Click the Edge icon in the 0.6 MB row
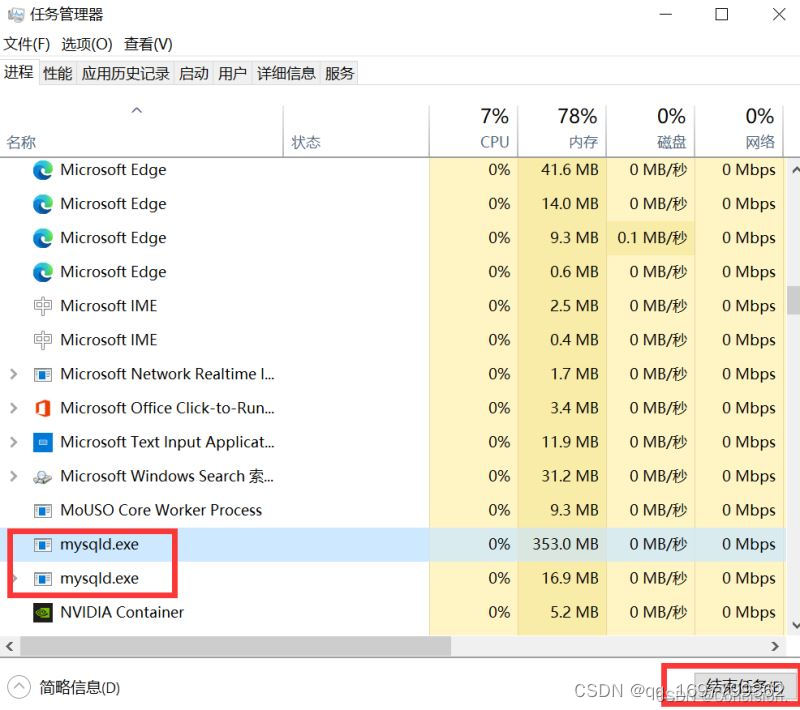Screen dimensions: 800x710 [43, 272]
